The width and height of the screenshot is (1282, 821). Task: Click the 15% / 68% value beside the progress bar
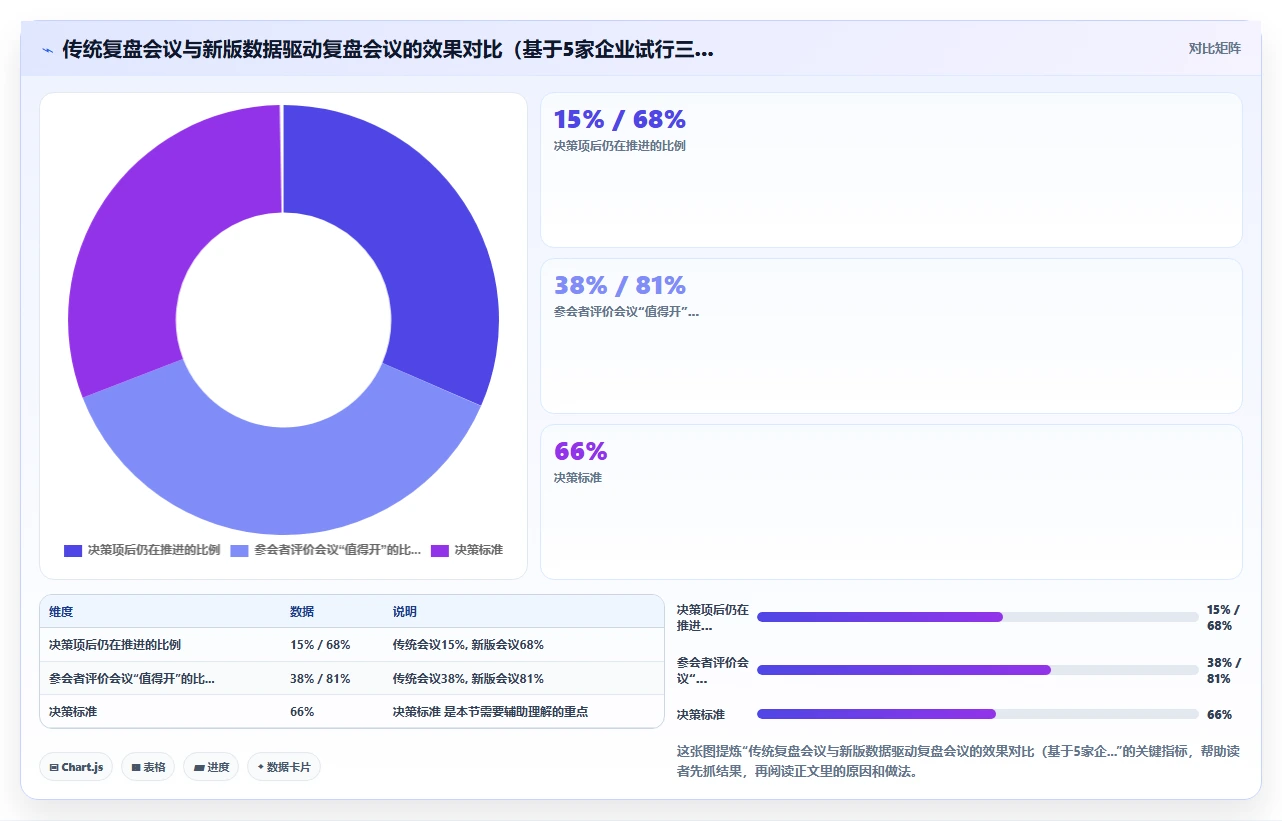click(1222, 617)
